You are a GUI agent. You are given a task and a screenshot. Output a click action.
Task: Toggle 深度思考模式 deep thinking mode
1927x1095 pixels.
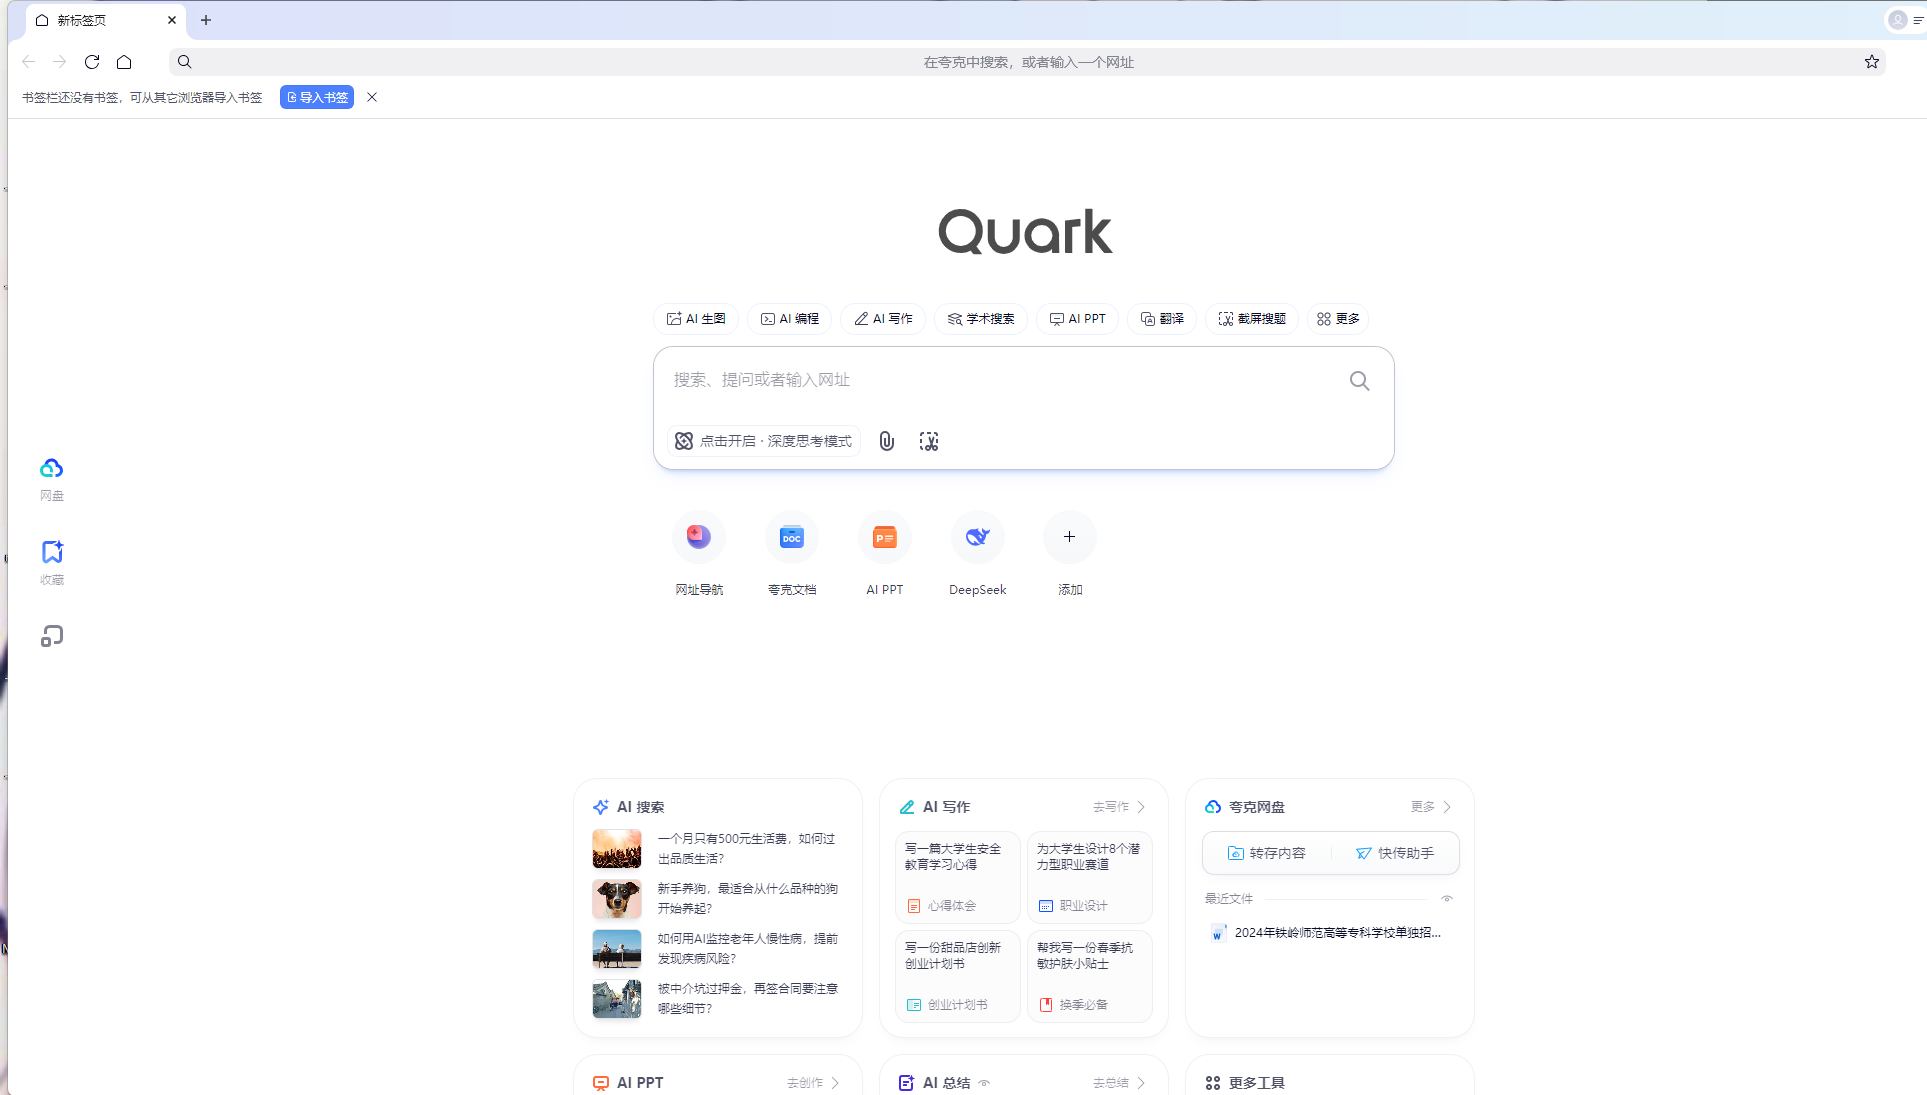(x=764, y=441)
